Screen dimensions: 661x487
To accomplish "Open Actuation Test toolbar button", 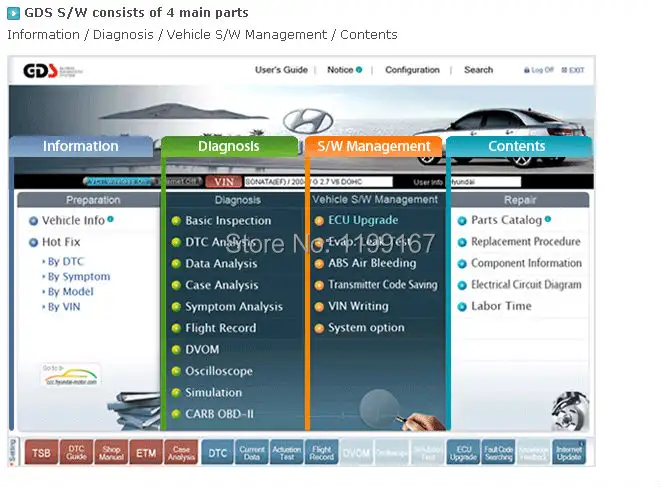I will tap(287, 453).
